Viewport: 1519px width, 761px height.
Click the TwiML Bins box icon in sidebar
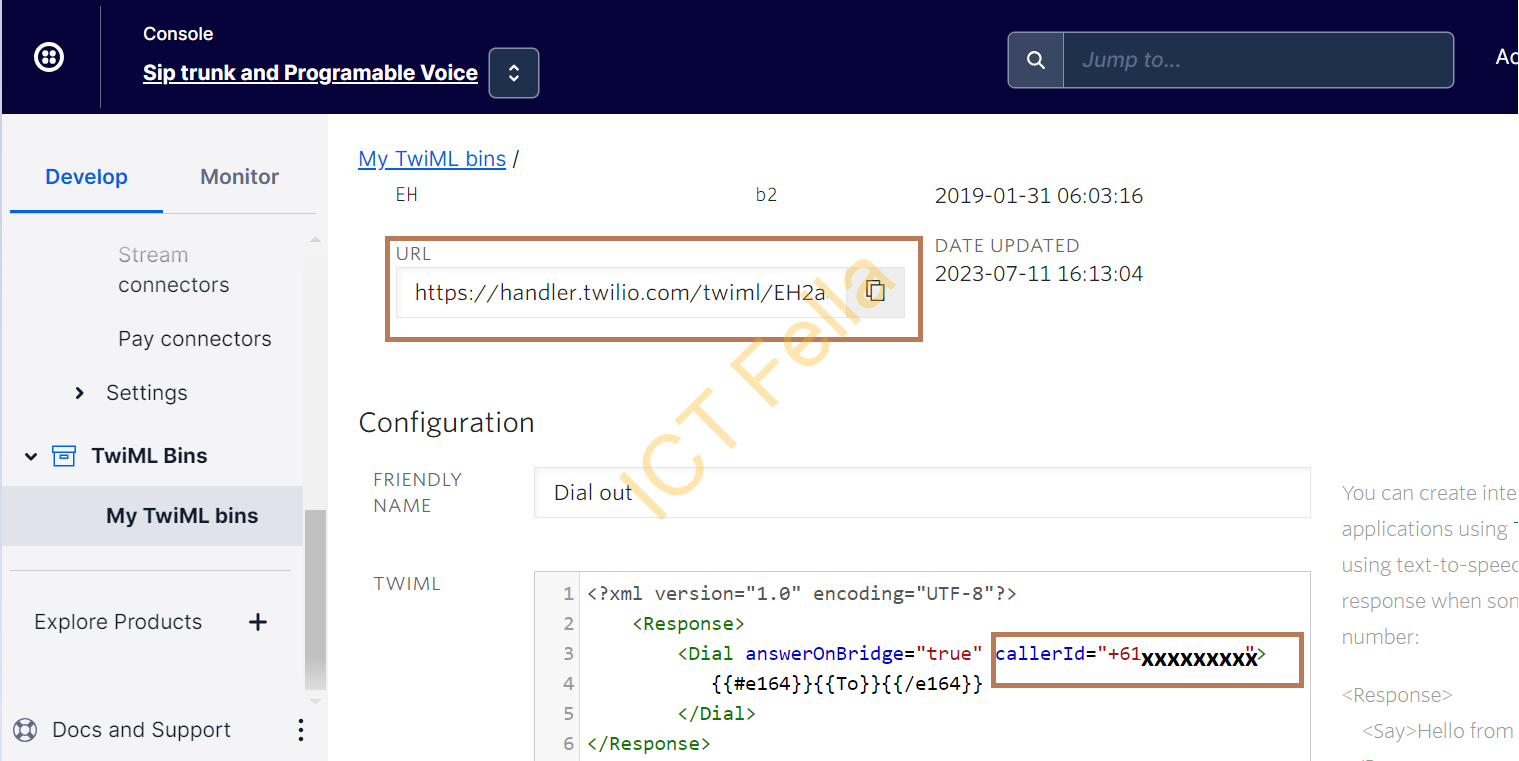64,455
